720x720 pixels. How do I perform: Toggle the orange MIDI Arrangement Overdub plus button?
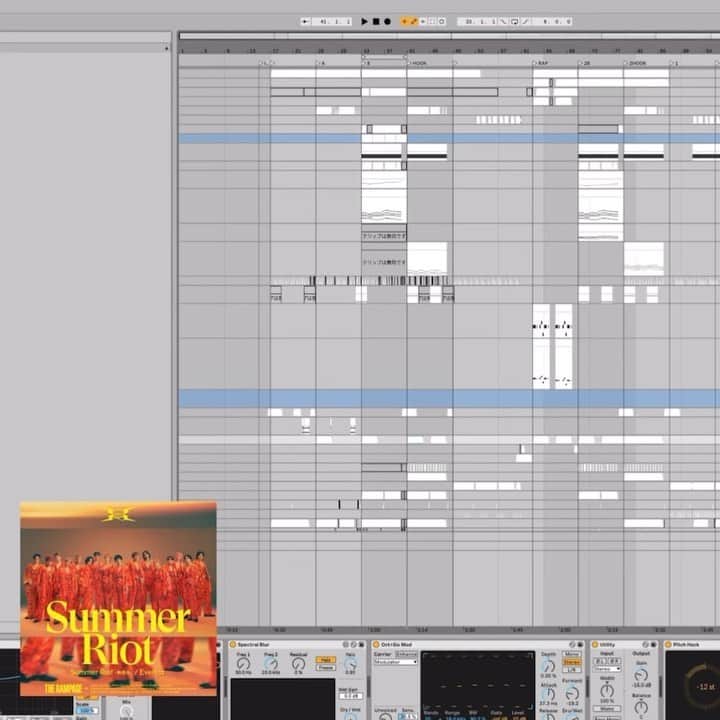point(404,21)
